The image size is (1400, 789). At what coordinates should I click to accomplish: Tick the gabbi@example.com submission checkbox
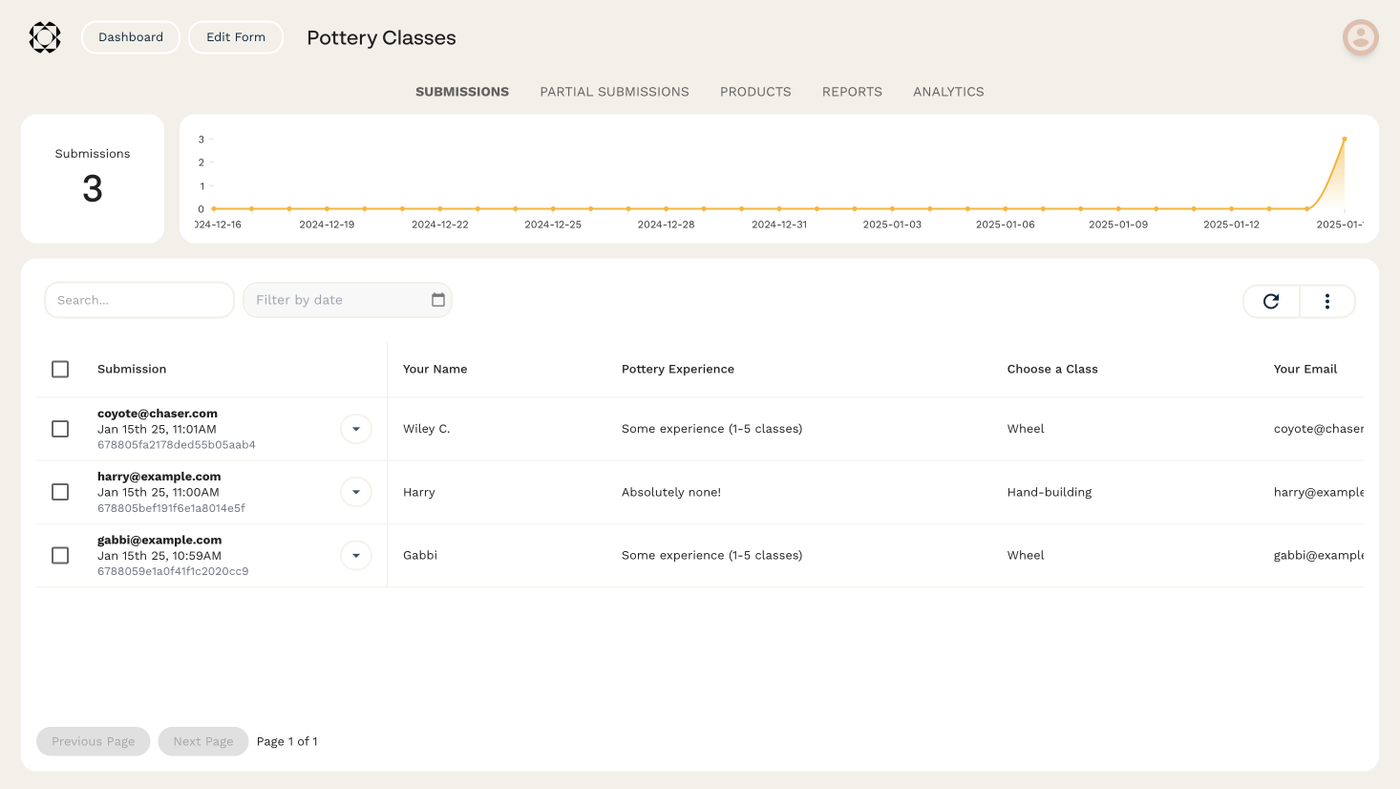[x=60, y=555]
